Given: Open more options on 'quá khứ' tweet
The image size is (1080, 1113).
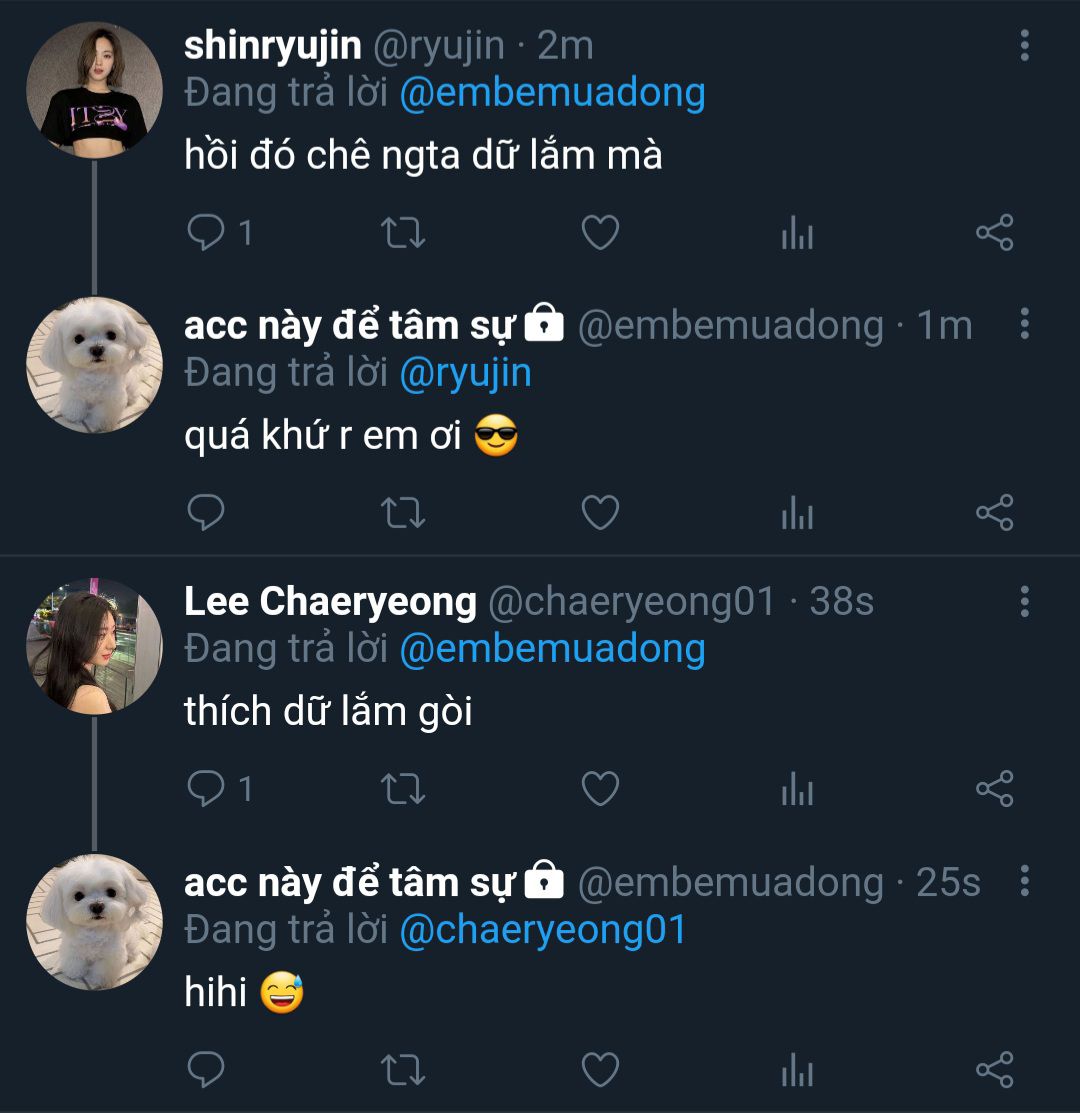Looking at the screenshot, I should click(1025, 325).
